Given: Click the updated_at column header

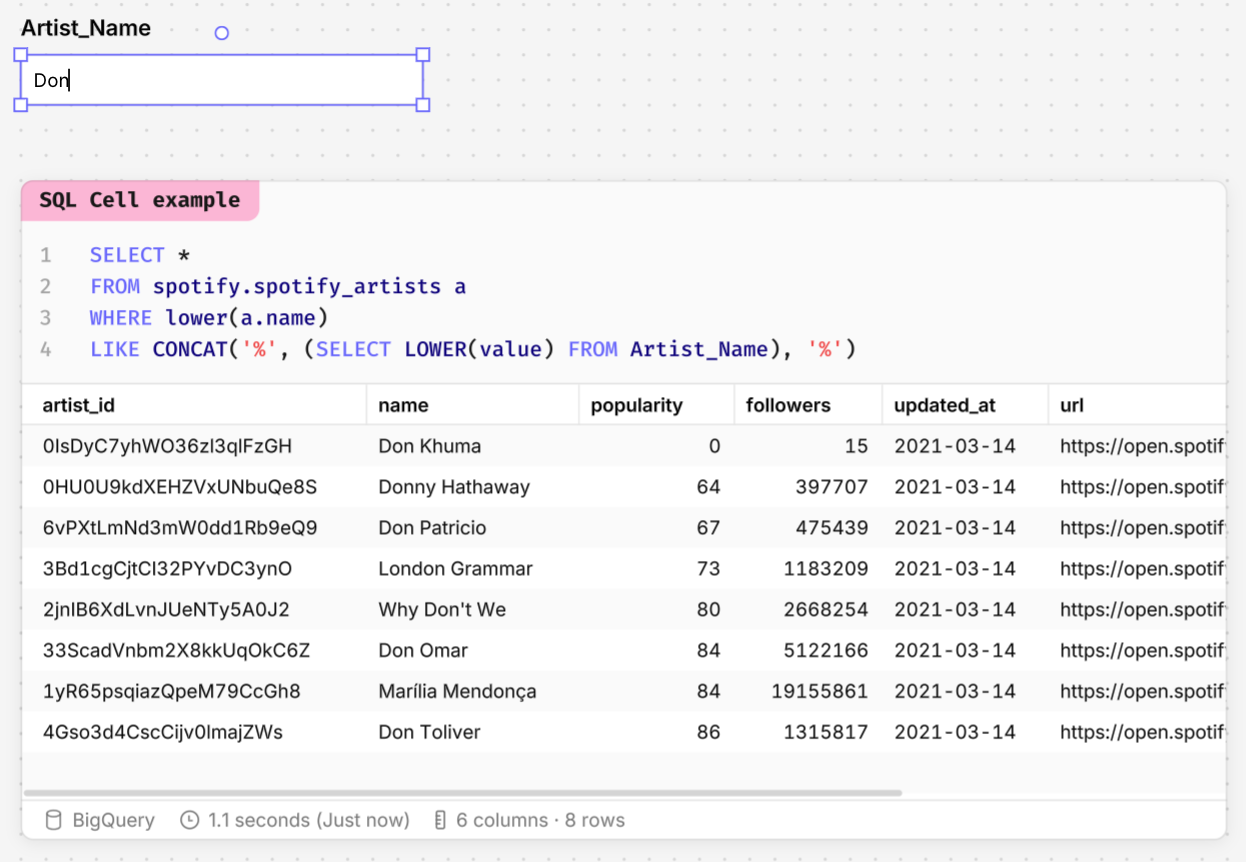Looking at the screenshot, I should (944, 405).
